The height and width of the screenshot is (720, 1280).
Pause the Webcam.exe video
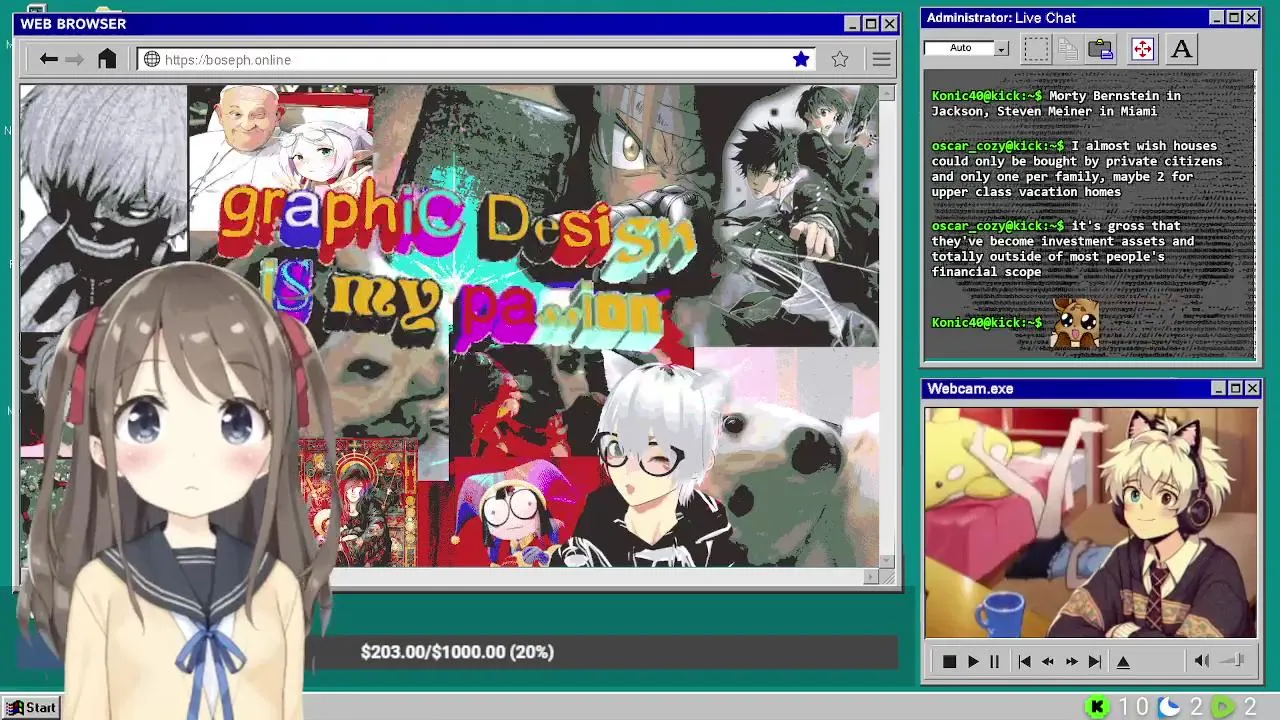tap(994, 662)
